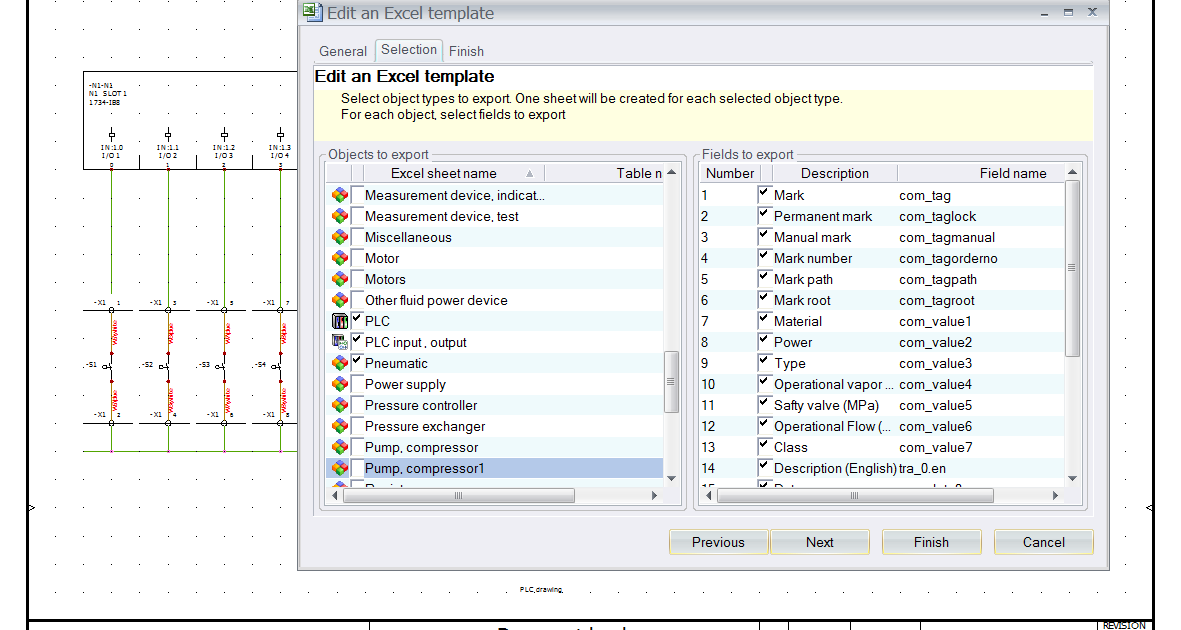This screenshot has width=1181, height=630.
Task: Click right arrow of fields horizontal scrollbar
Action: (1055, 496)
